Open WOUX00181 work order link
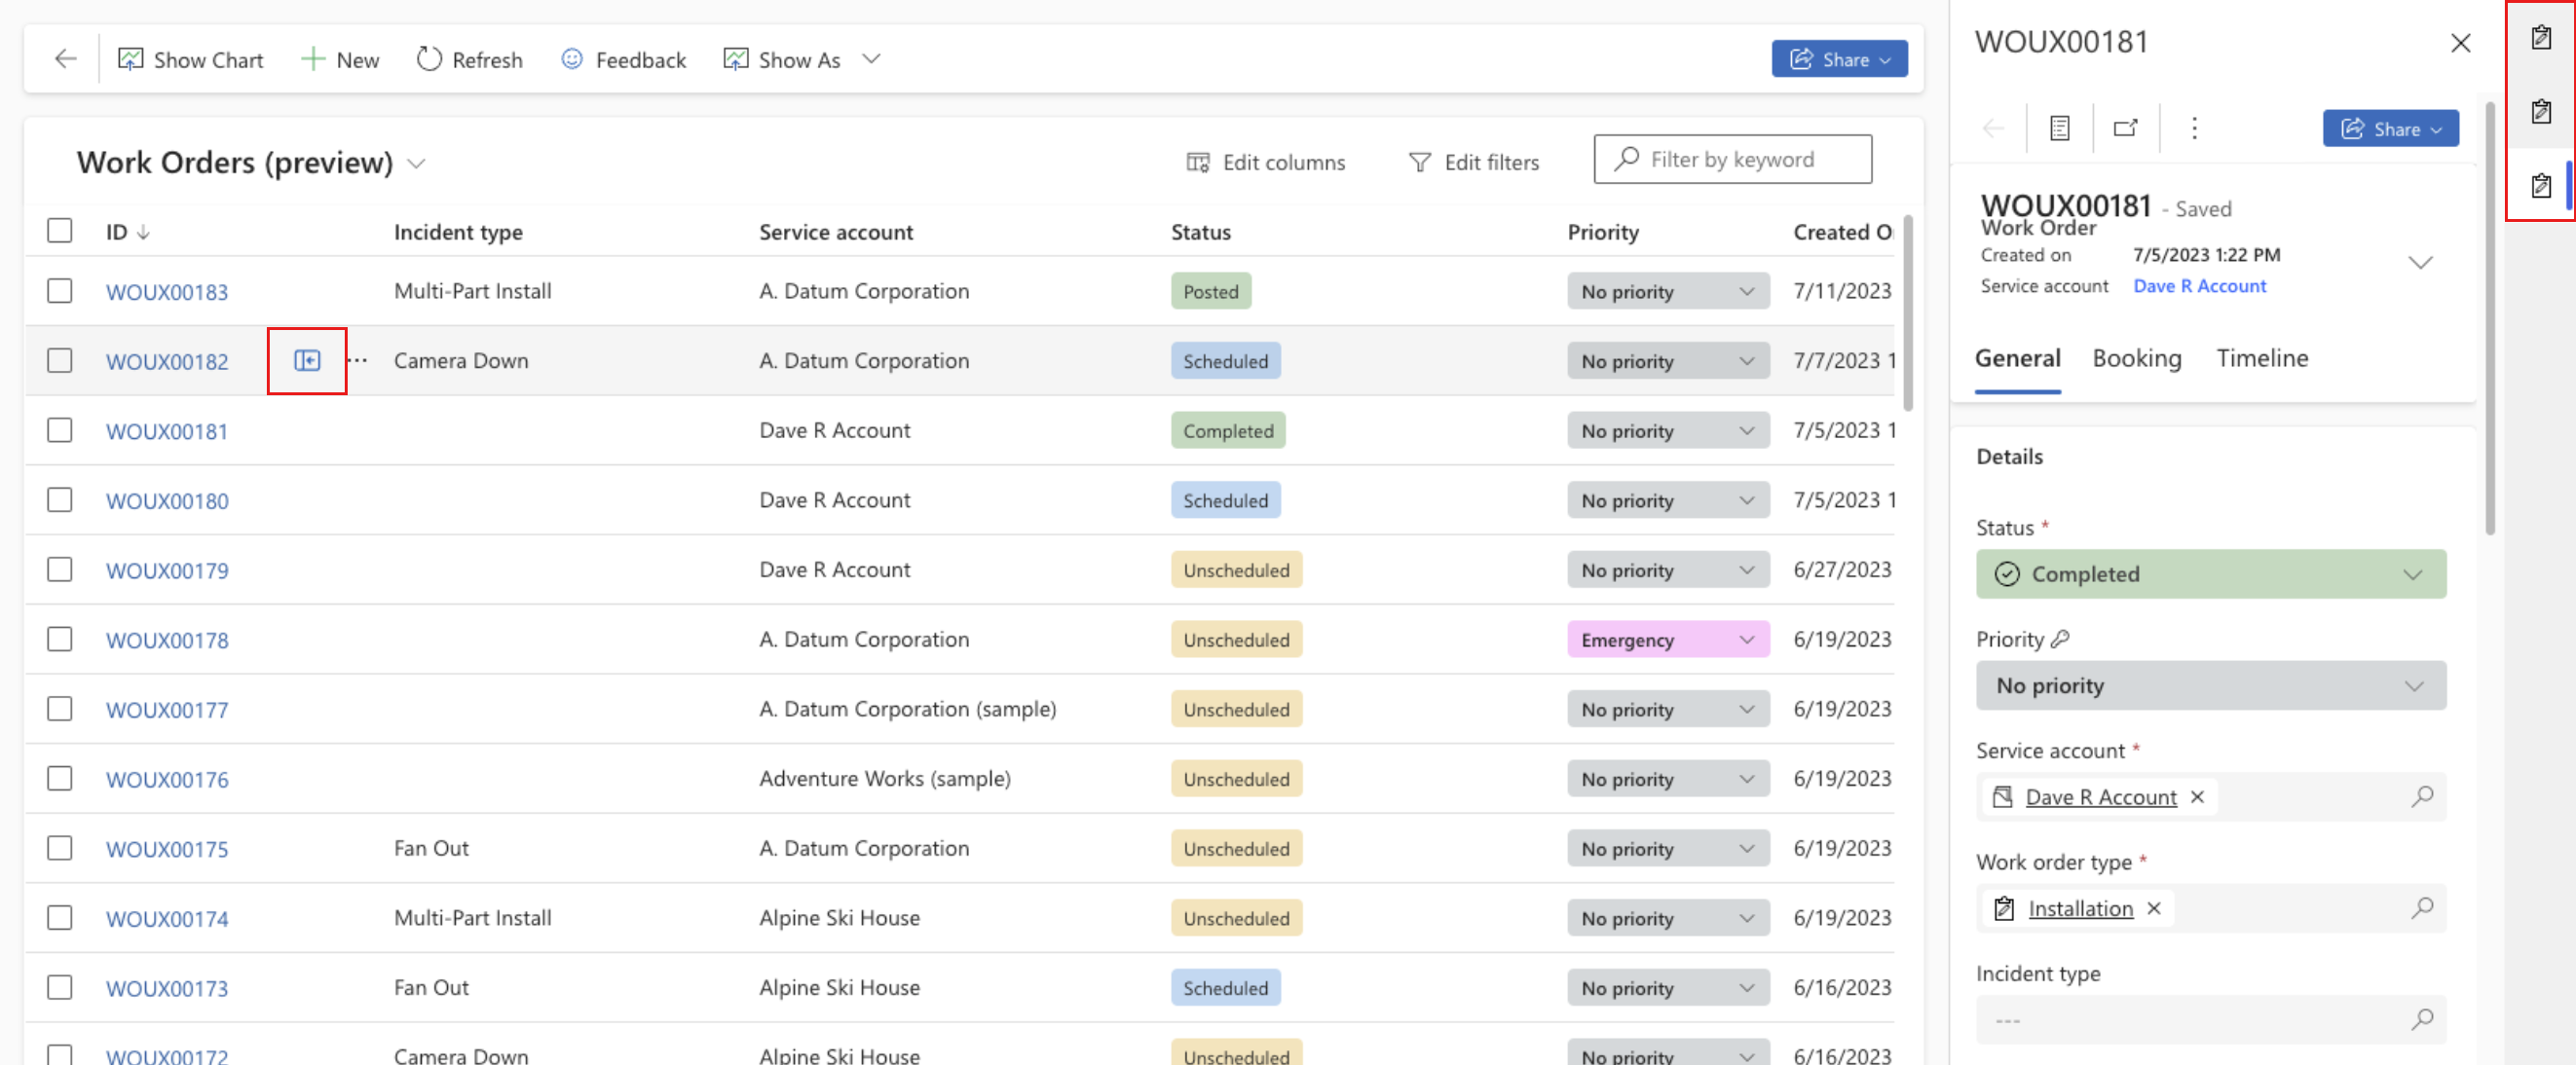The width and height of the screenshot is (2576, 1065). pos(166,430)
